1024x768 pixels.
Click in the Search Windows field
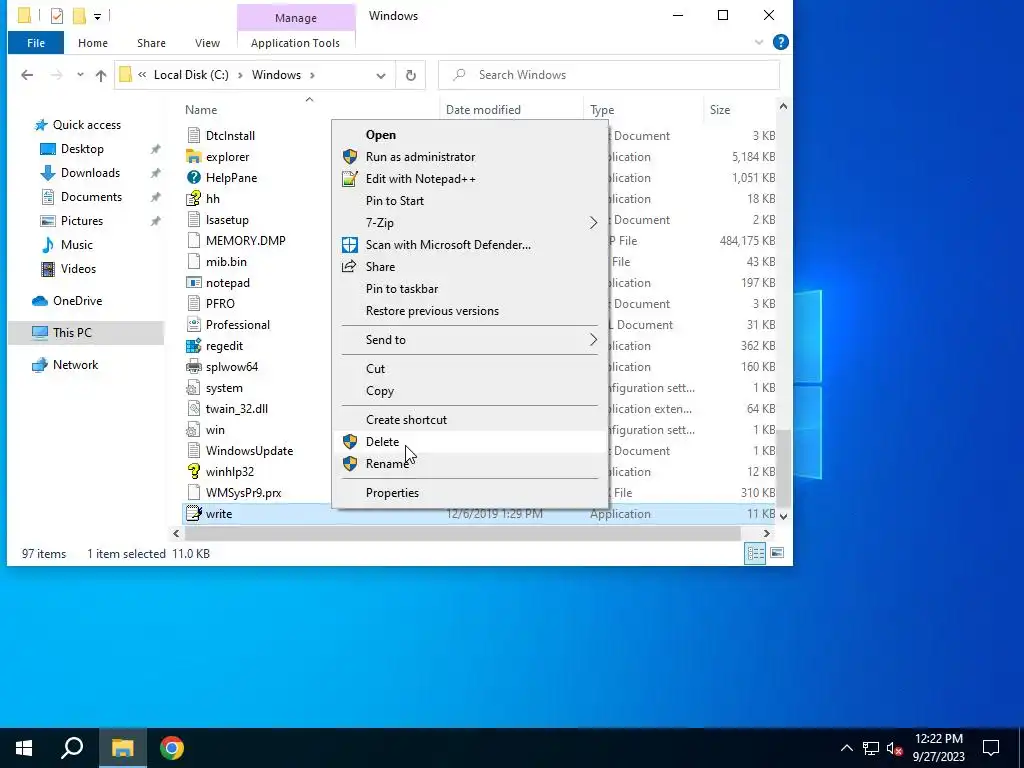pyautogui.click(x=609, y=75)
